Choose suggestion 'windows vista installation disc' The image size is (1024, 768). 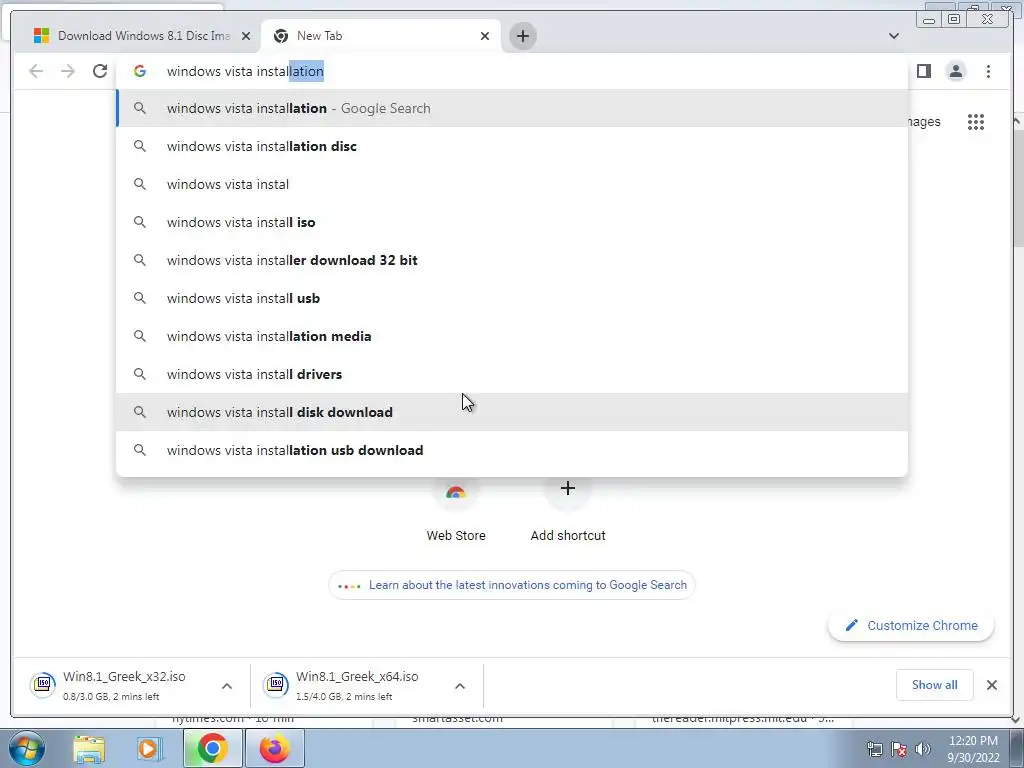512,146
